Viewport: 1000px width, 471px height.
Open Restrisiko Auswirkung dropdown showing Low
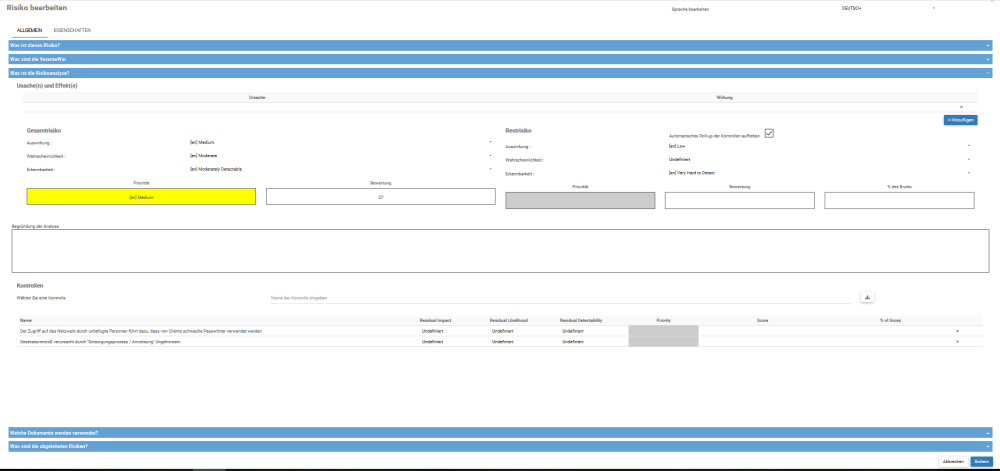(819, 146)
